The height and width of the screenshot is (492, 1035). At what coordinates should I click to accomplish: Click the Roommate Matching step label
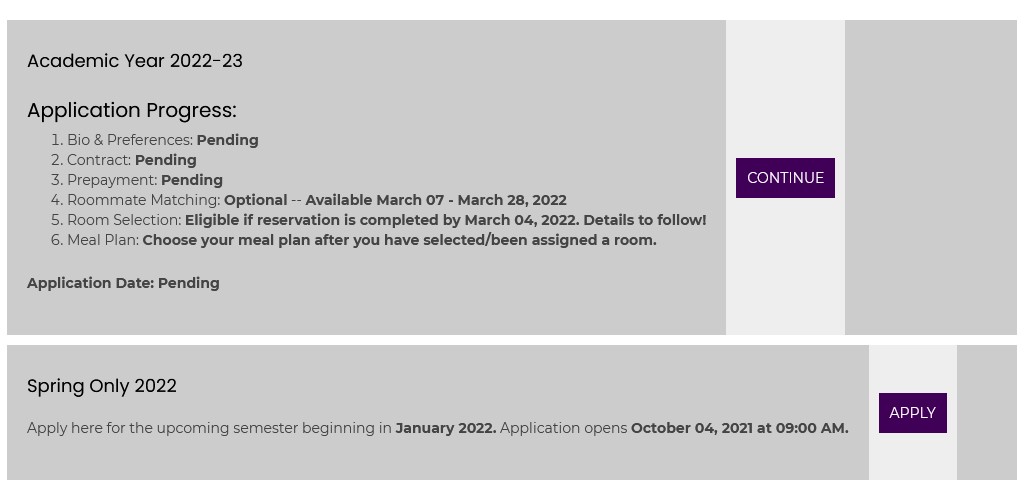coord(143,200)
